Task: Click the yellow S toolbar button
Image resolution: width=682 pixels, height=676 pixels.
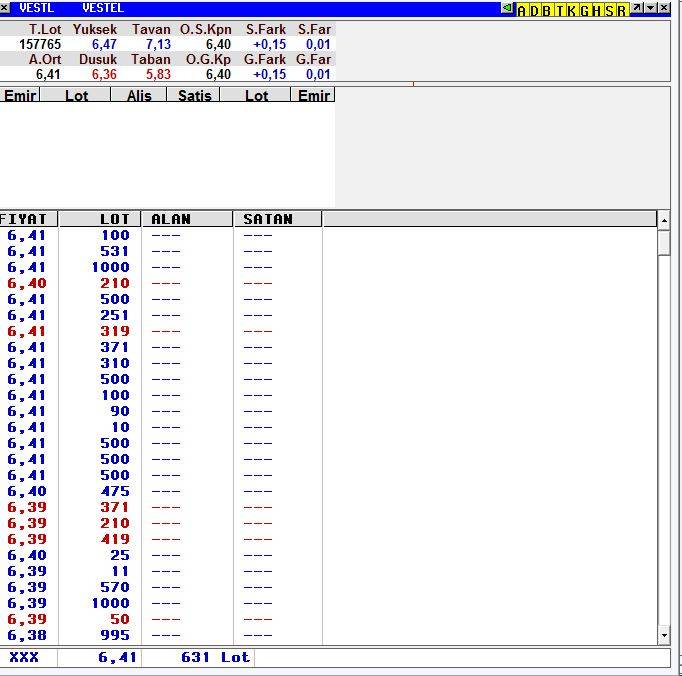Action: coord(610,9)
